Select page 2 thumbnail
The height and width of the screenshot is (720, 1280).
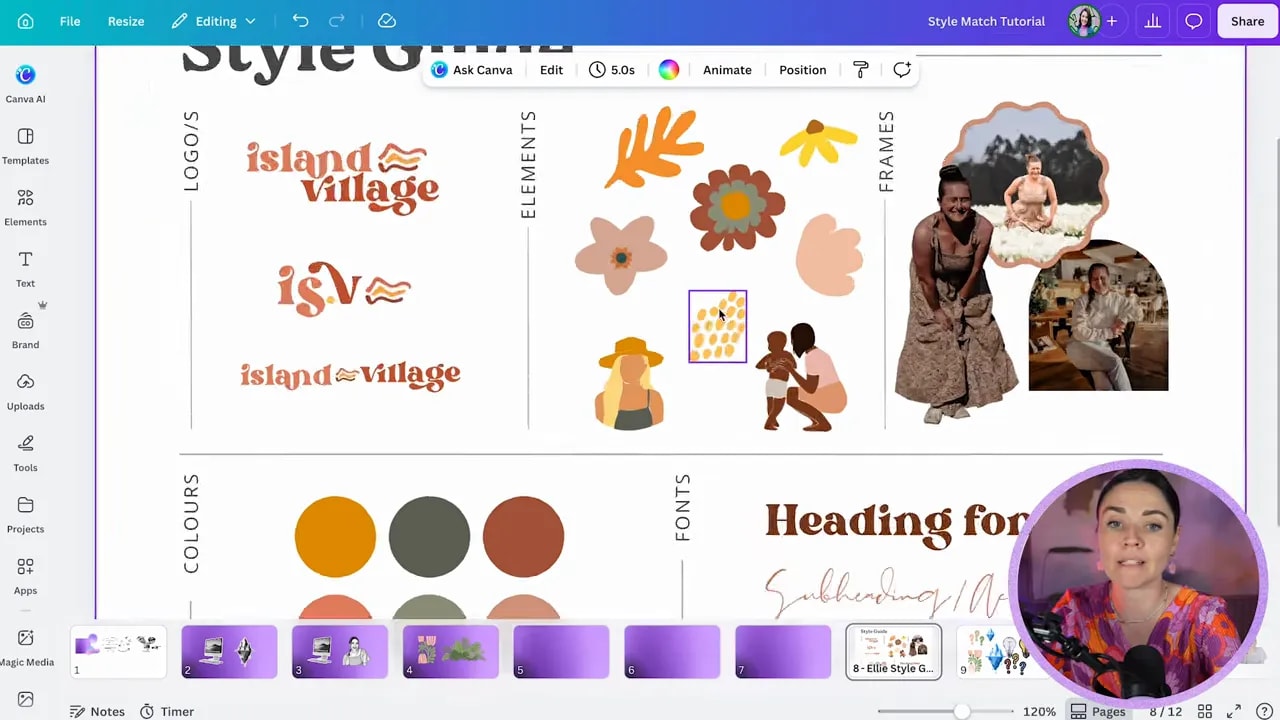click(x=229, y=651)
